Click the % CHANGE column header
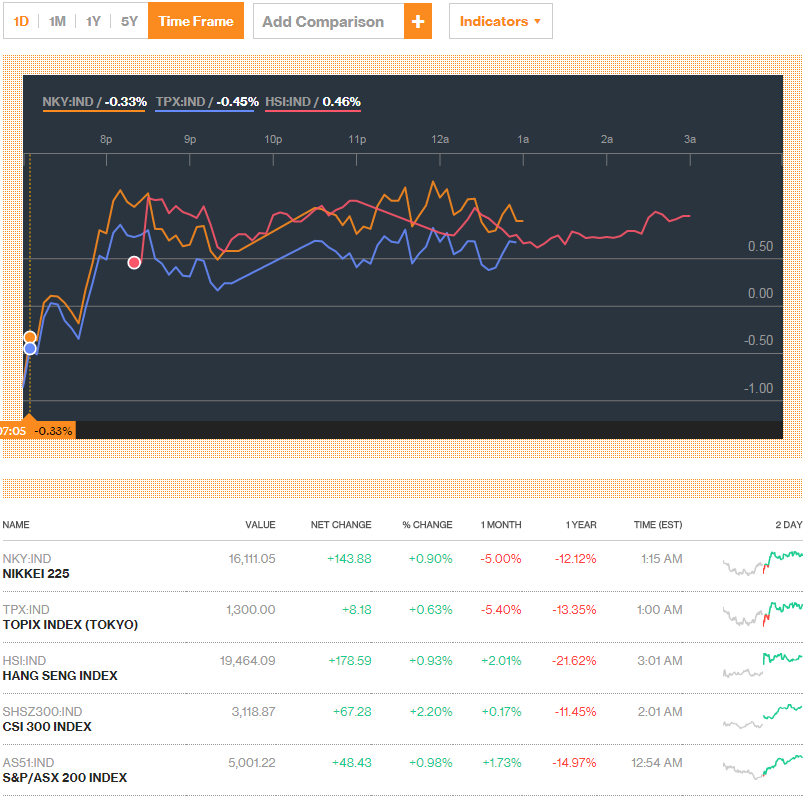This screenshot has width=808, height=805. click(427, 525)
